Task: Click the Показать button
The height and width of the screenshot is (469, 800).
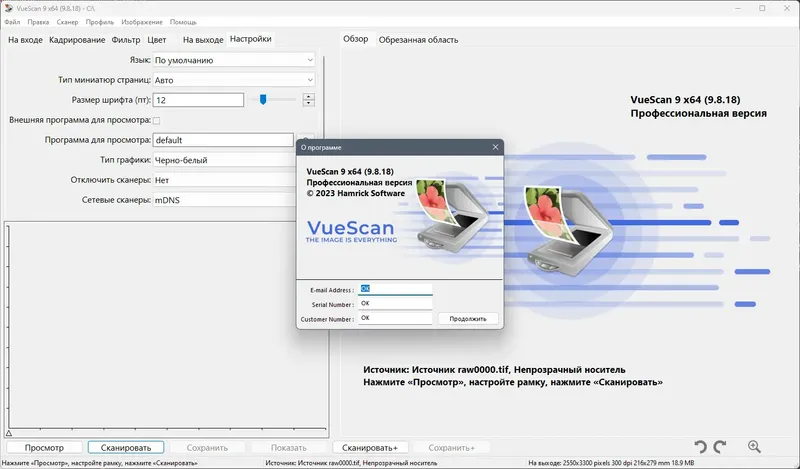Action: coord(289,448)
